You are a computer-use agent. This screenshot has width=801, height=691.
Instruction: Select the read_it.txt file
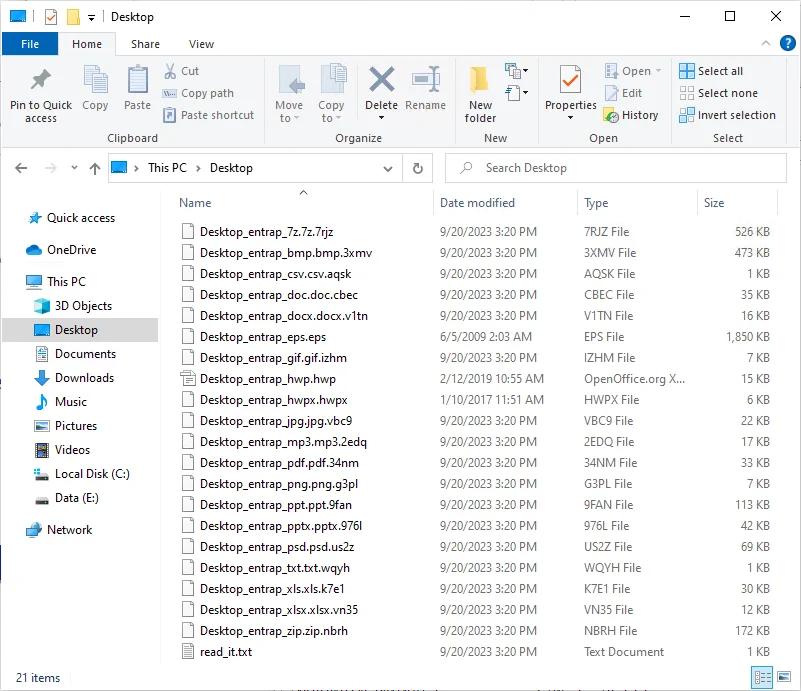(226, 652)
